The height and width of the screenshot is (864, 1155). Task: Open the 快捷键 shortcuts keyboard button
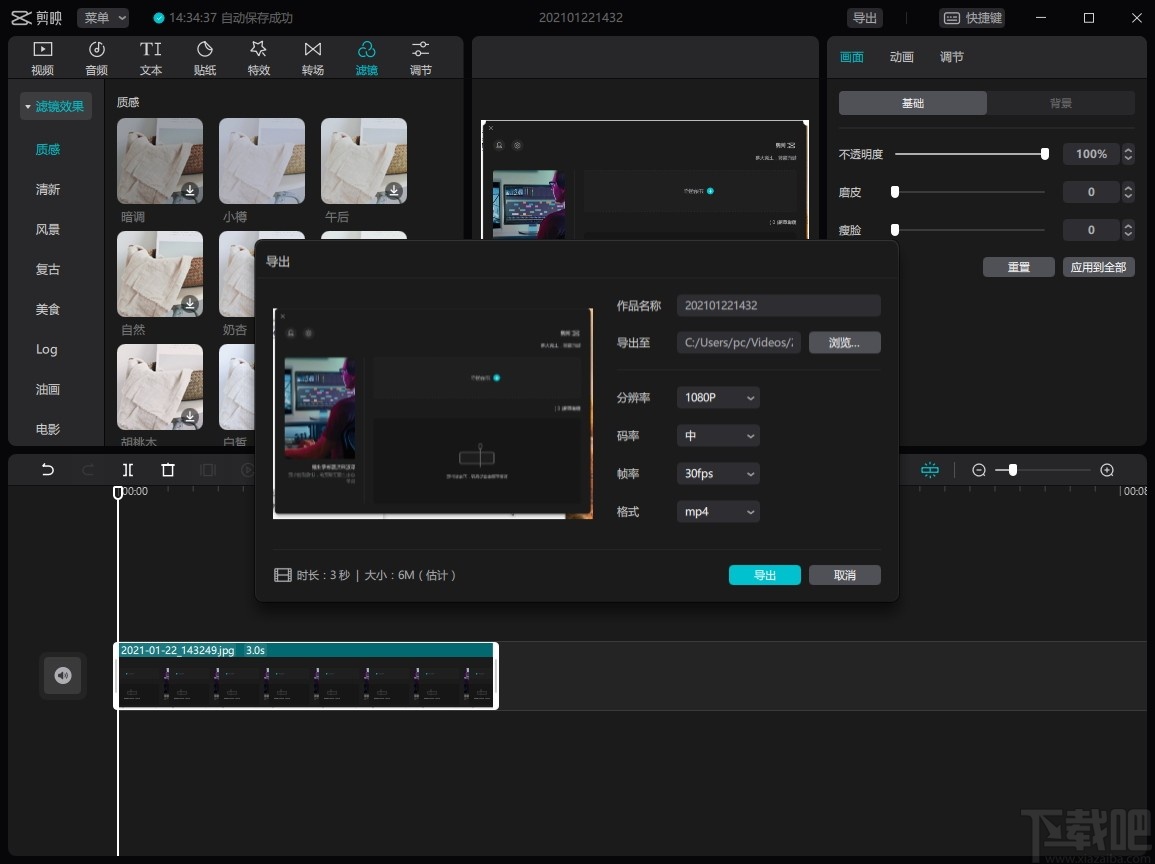973,18
